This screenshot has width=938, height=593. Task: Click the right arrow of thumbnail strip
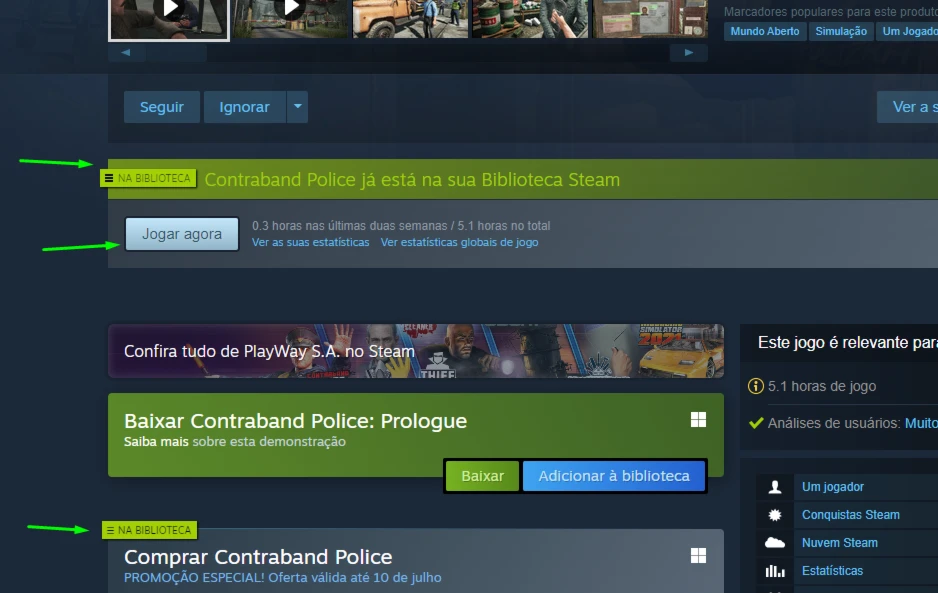tap(689, 53)
